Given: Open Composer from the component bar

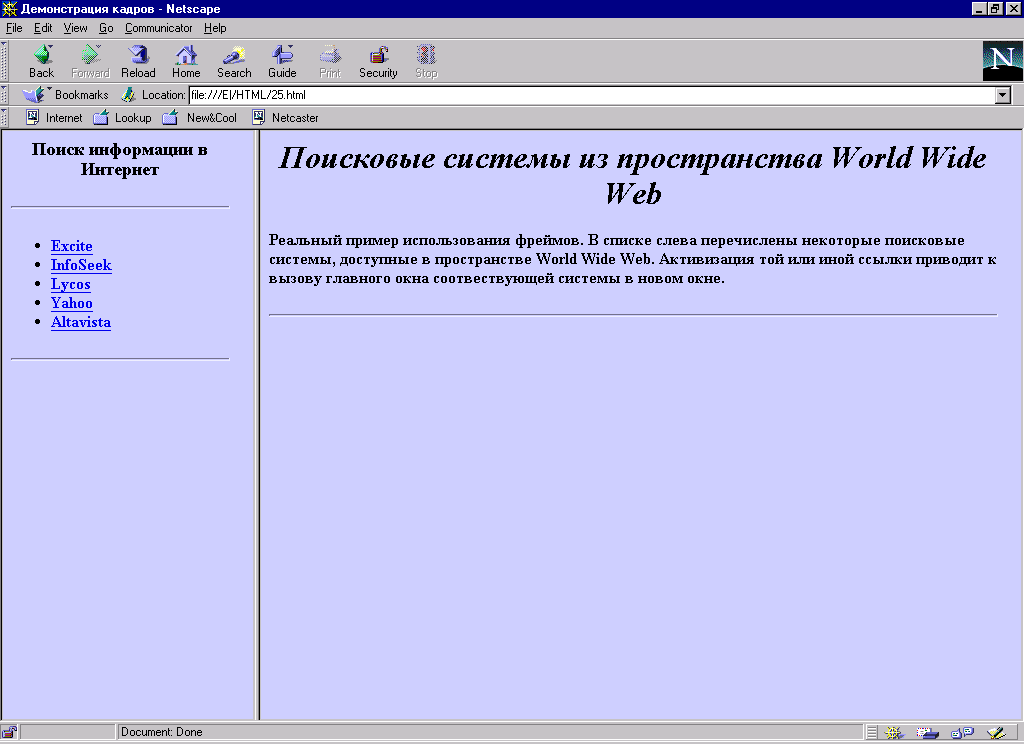Looking at the screenshot, I should (x=997, y=733).
